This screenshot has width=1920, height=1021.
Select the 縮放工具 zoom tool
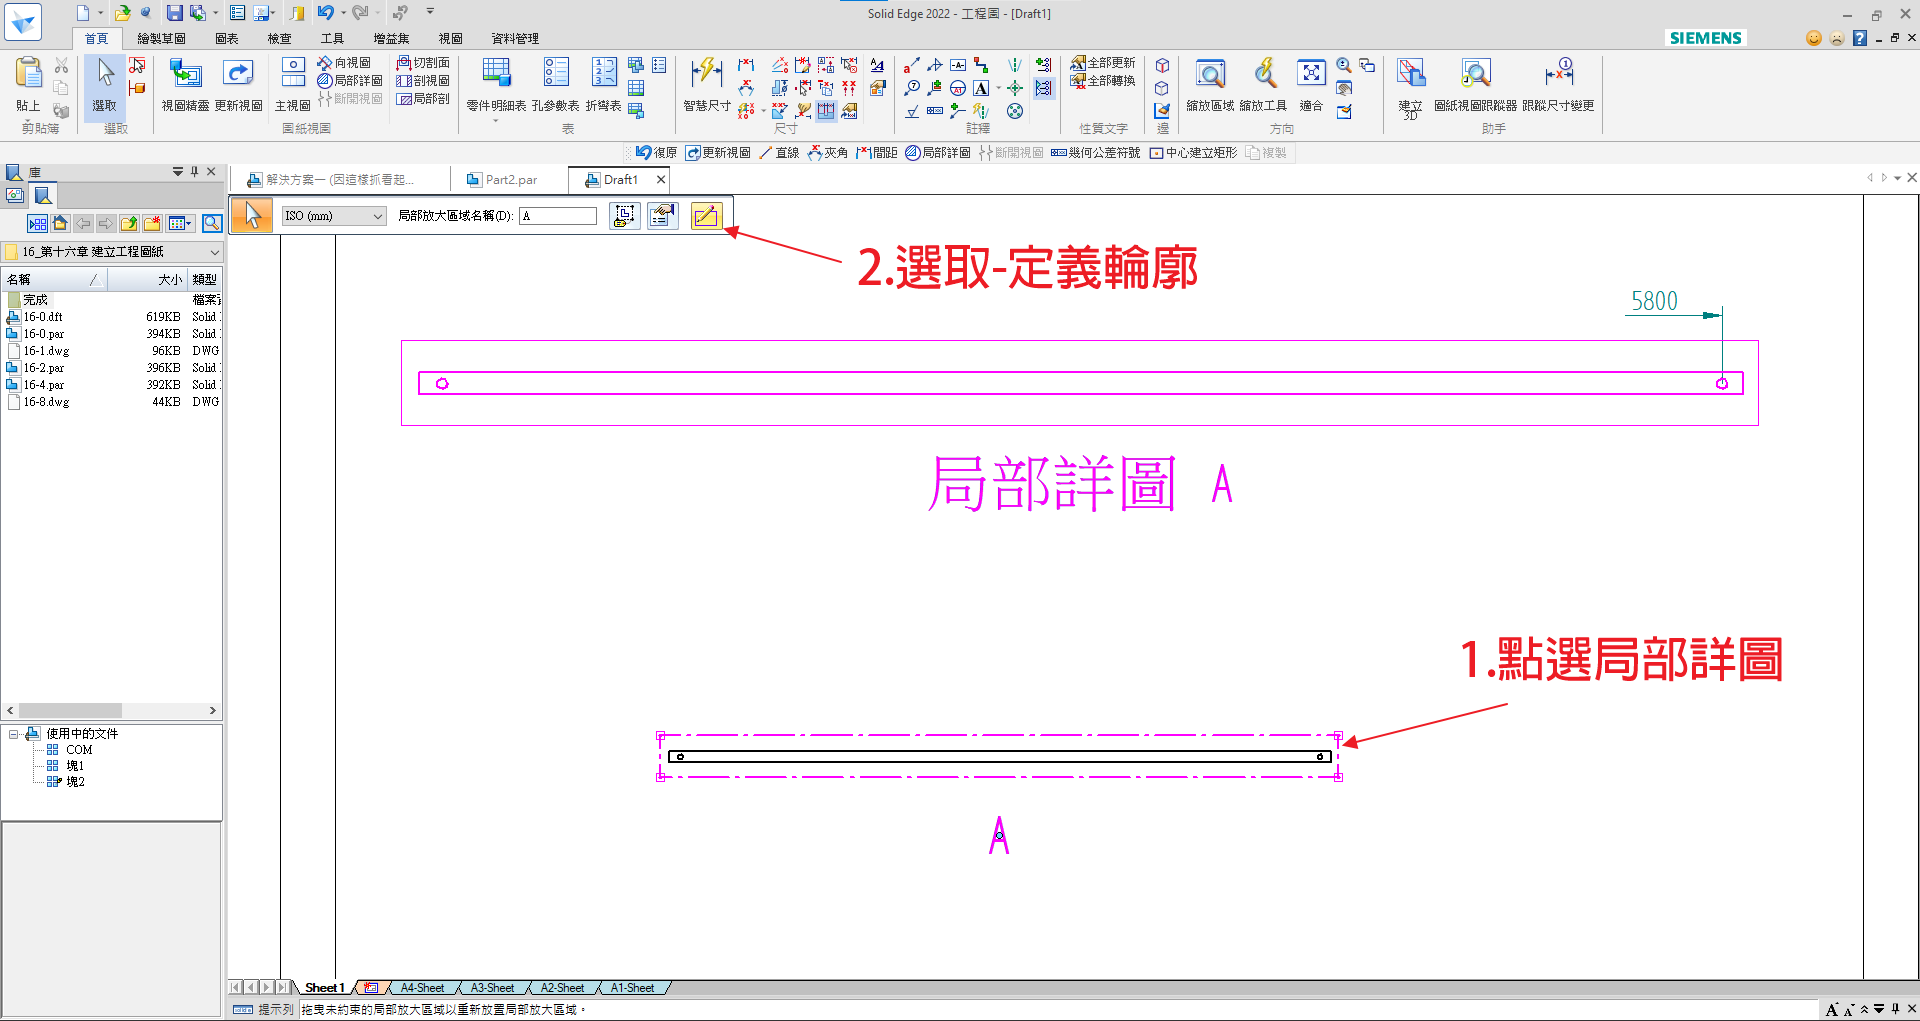(1263, 84)
